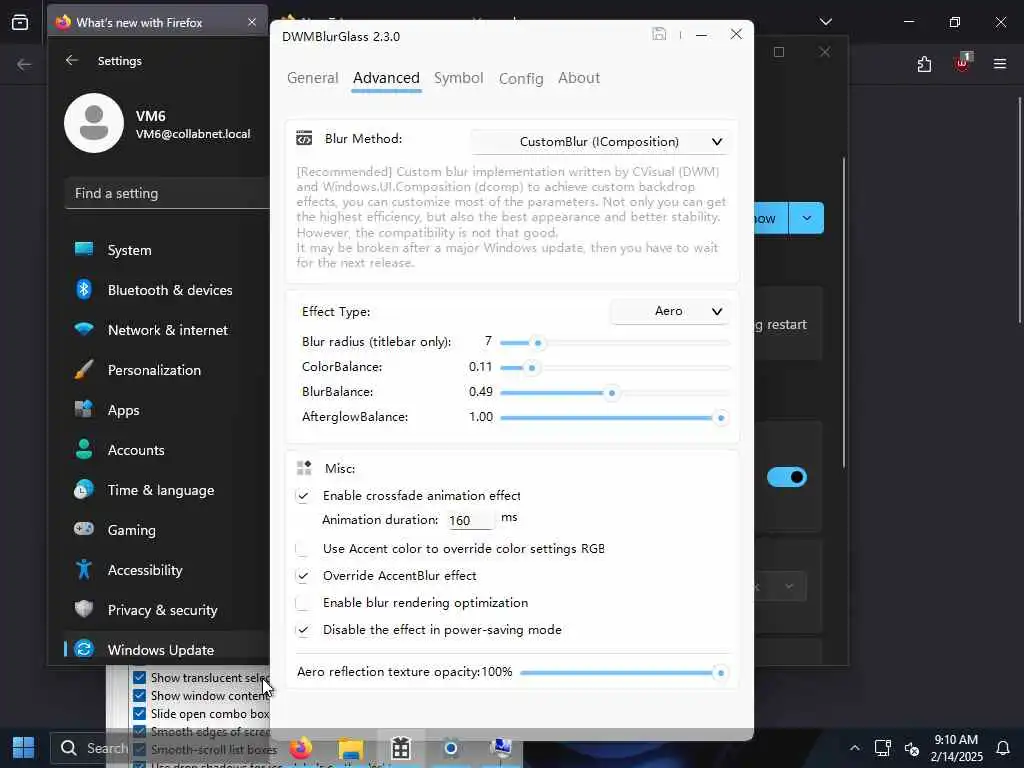Enable blur rendering optimization checkbox
Image resolution: width=1024 pixels, height=768 pixels.
[303, 603]
